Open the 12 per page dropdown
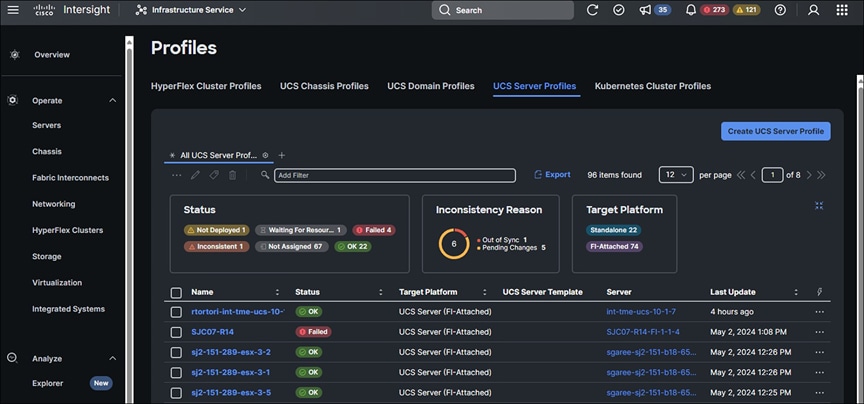This screenshot has height=404, width=864. 676,175
